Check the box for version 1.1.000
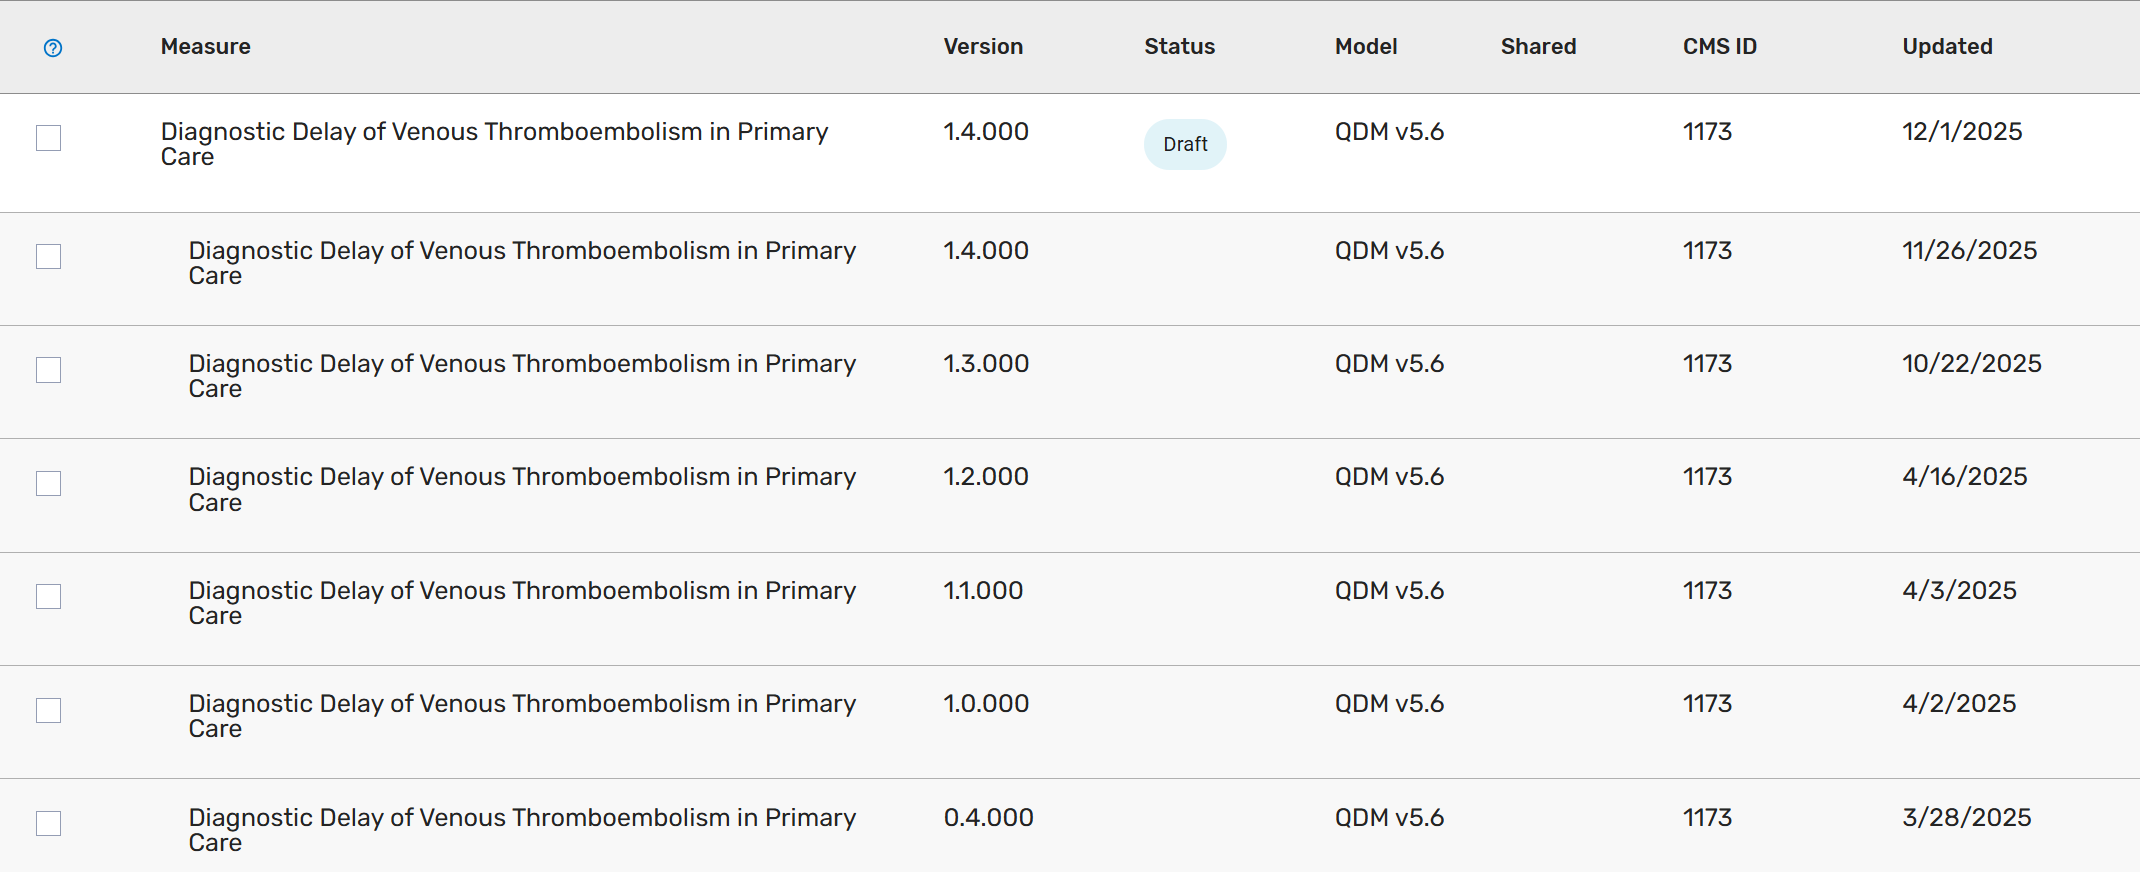Viewport: 2140px width, 872px height. pyautogui.click(x=48, y=597)
